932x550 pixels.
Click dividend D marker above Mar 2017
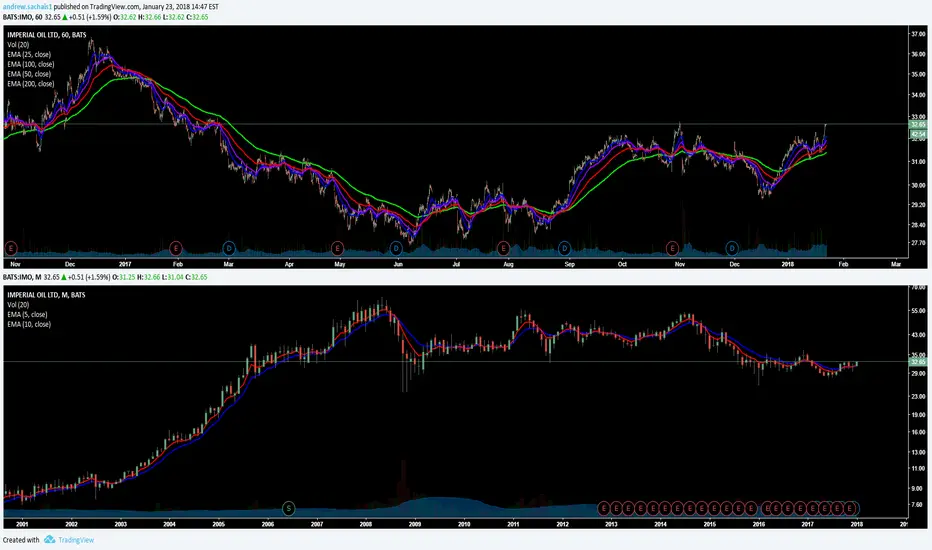tap(229, 247)
